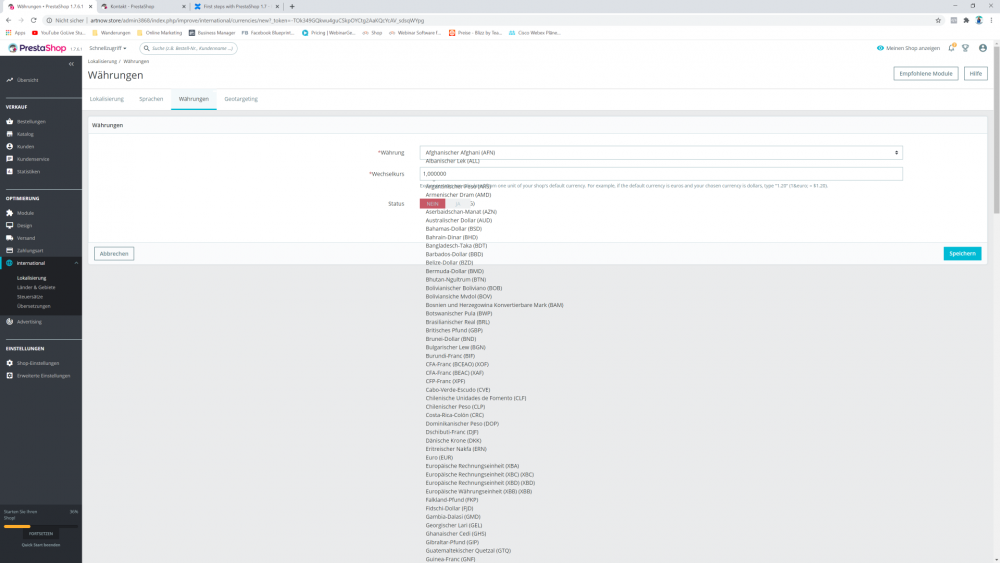Switch to the Sprachen tab

tap(151, 99)
